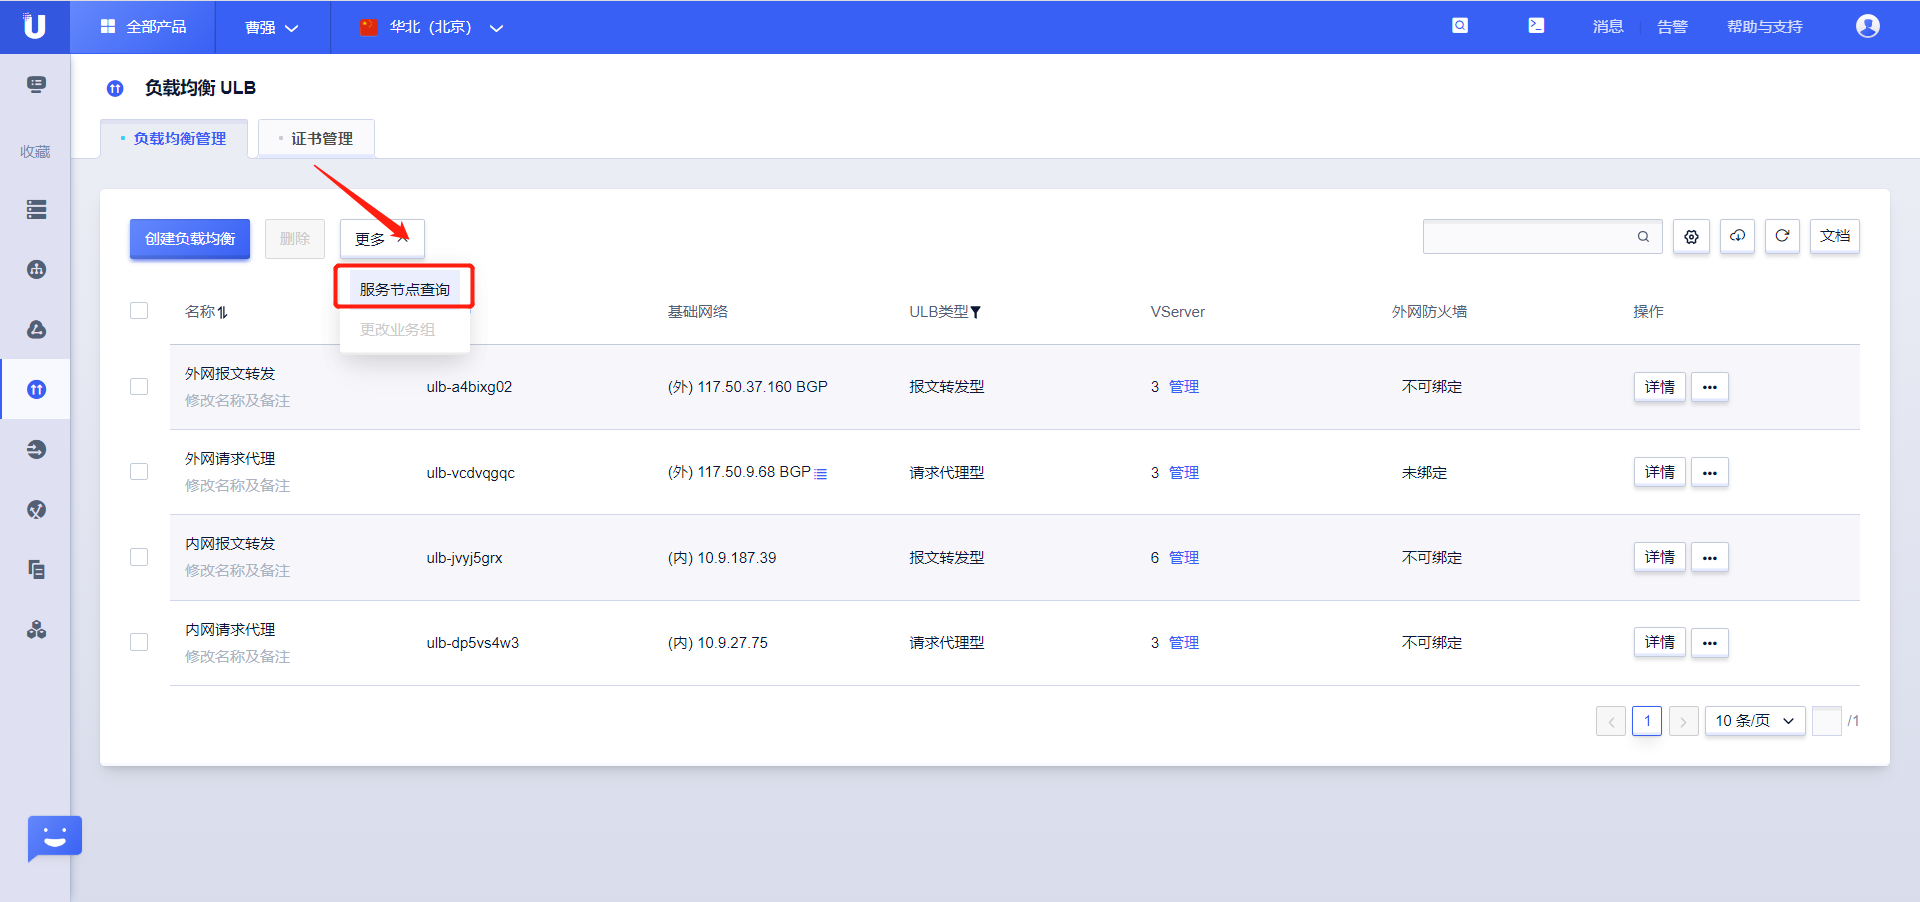Click 修改名称及备注 under 外网报文转发

238,400
